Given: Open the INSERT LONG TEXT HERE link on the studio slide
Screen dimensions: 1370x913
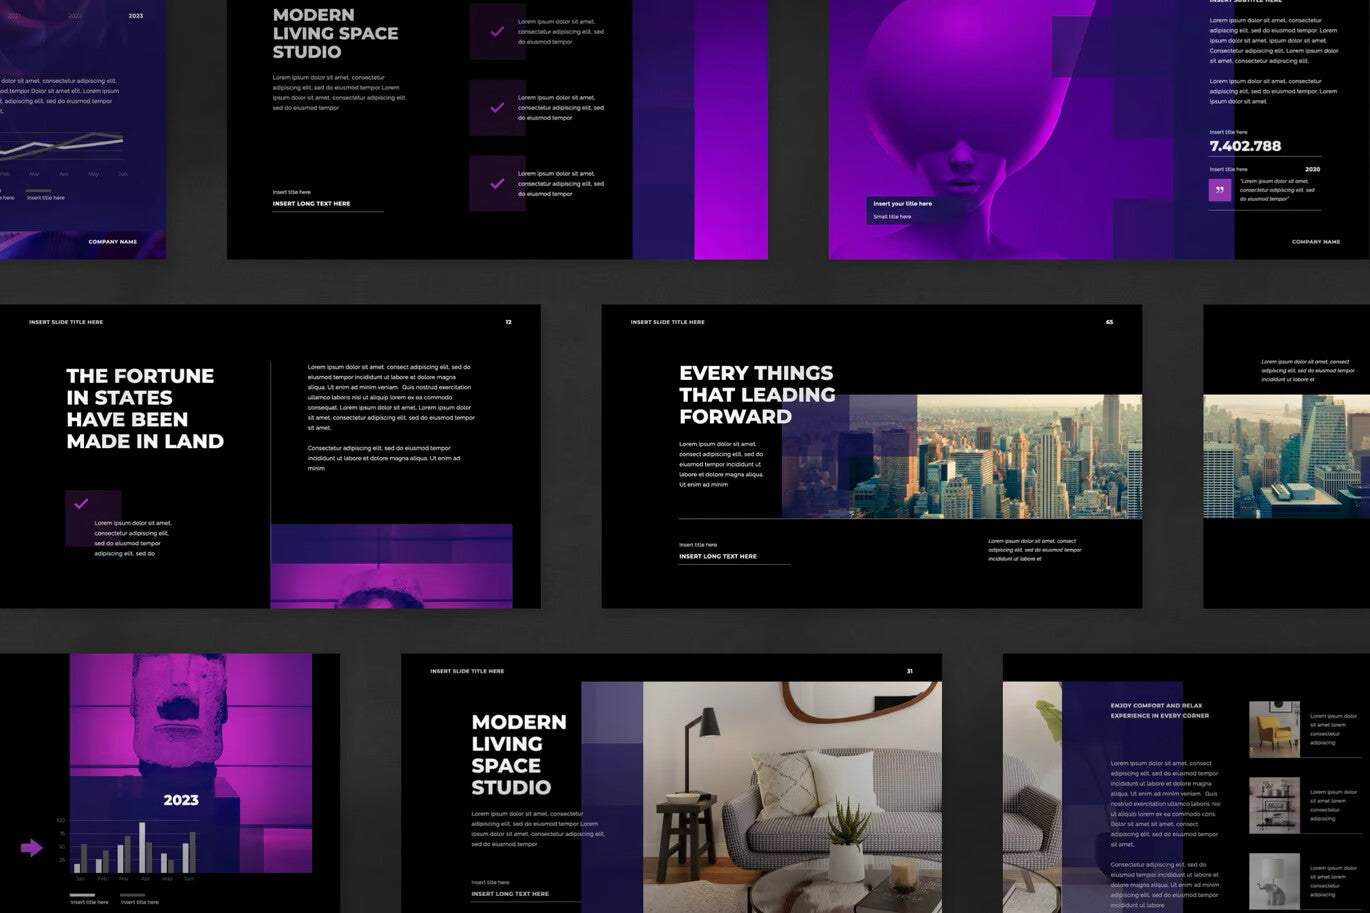Looking at the screenshot, I should (x=310, y=203).
